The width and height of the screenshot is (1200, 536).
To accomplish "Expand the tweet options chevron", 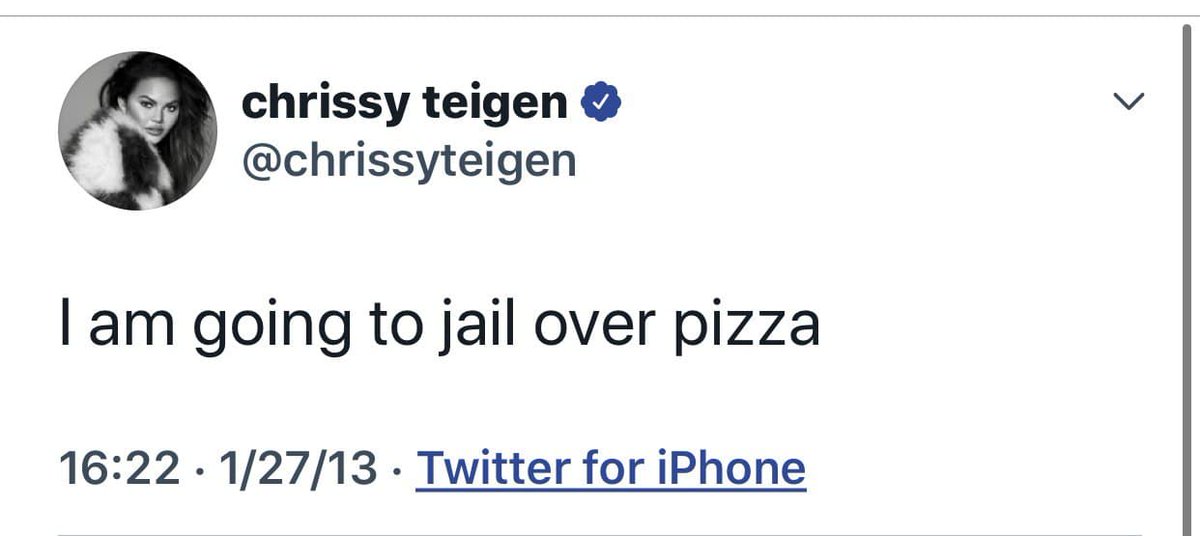I will click(1129, 101).
